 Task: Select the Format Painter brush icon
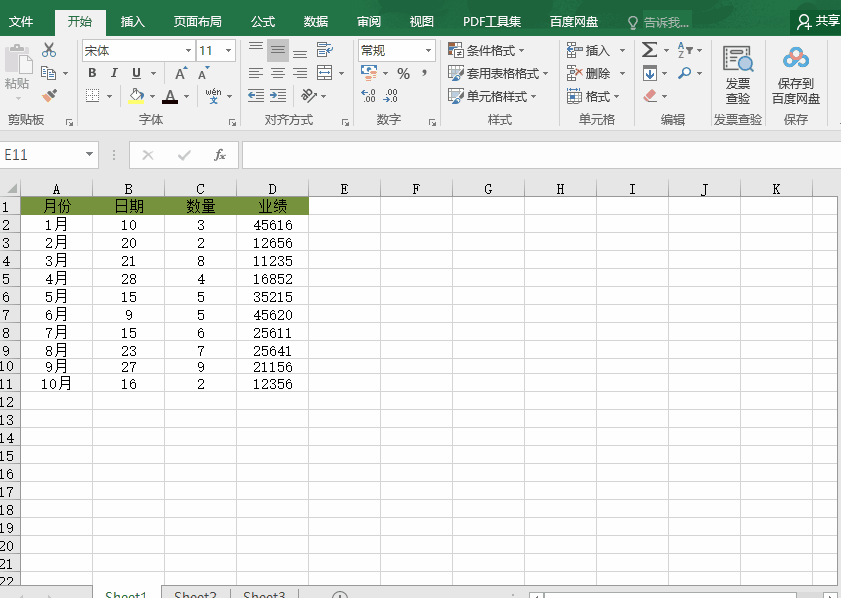(49, 96)
